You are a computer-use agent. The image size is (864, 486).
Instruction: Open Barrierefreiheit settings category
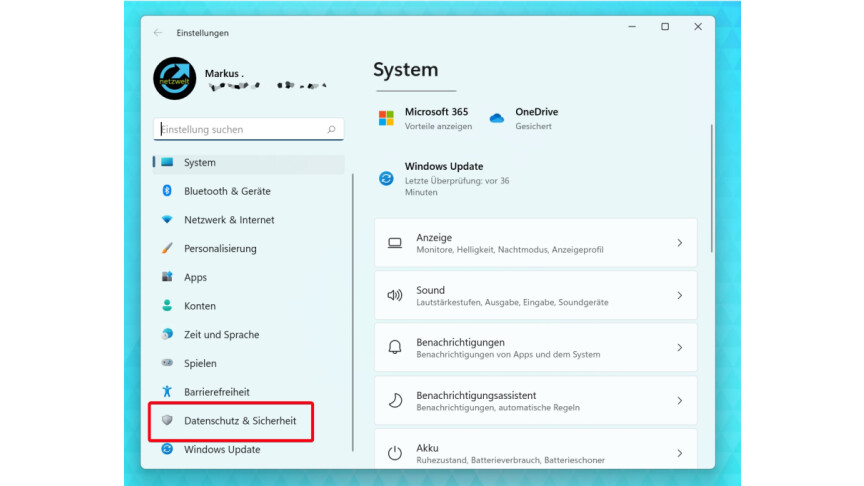click(x=249, y=392)
